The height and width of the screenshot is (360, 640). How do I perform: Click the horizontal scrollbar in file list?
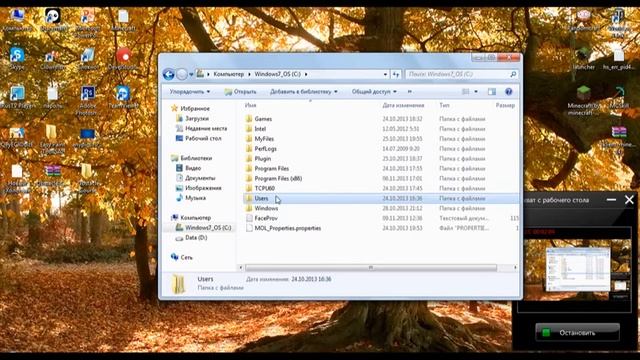(x=371, y=268)
